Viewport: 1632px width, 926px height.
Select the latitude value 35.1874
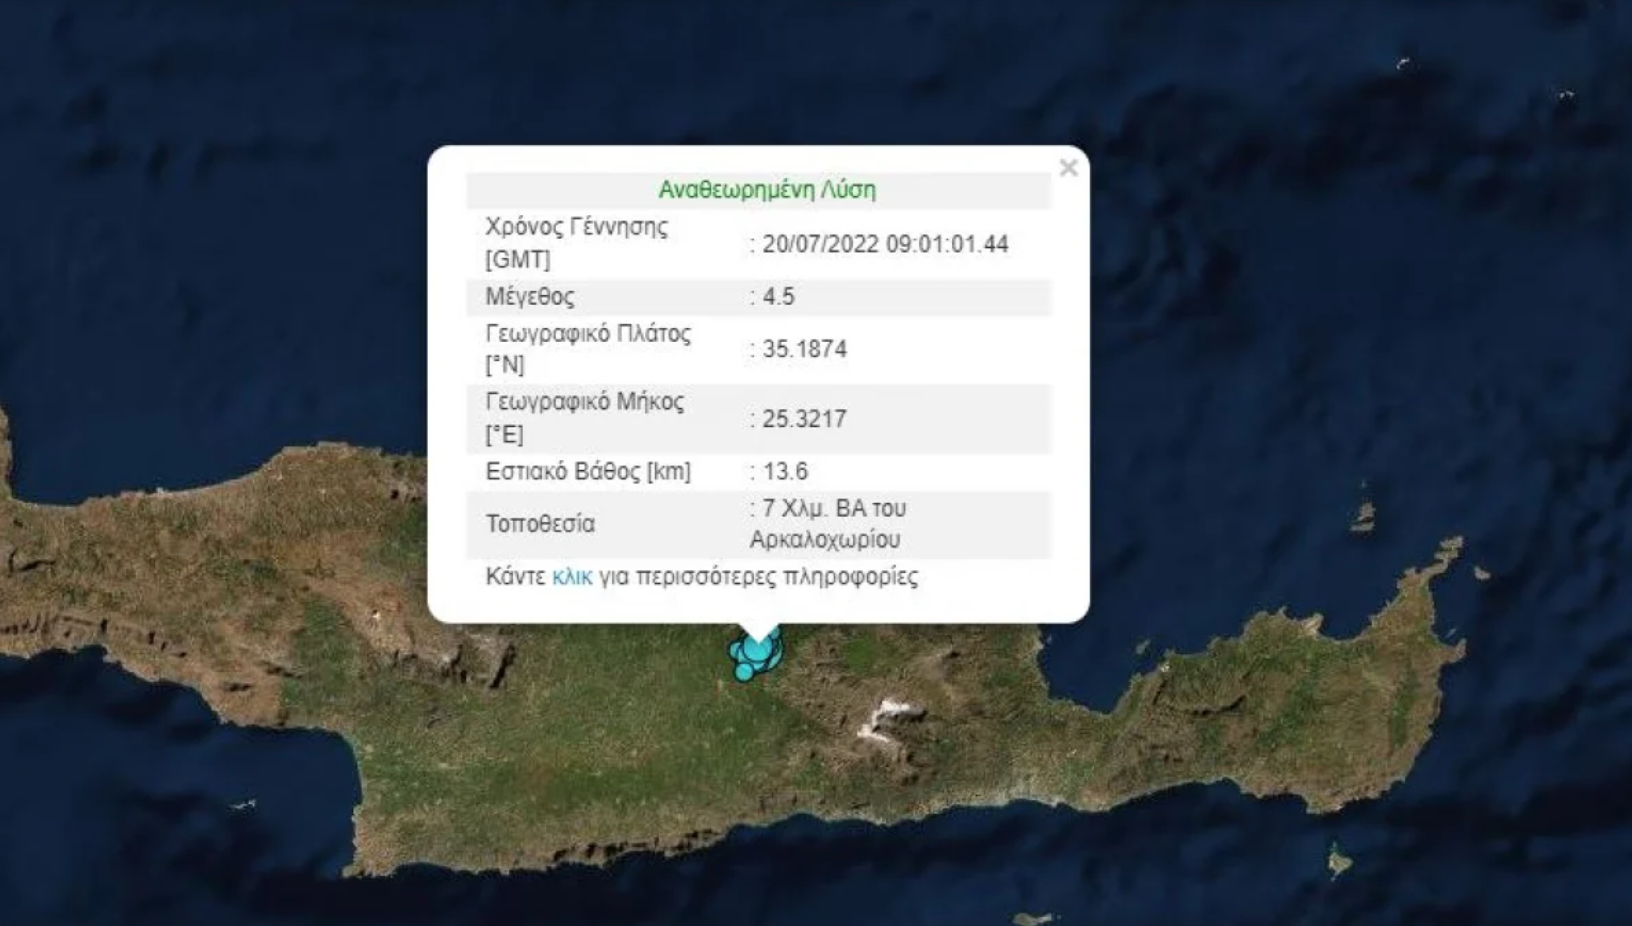[804, 349]
